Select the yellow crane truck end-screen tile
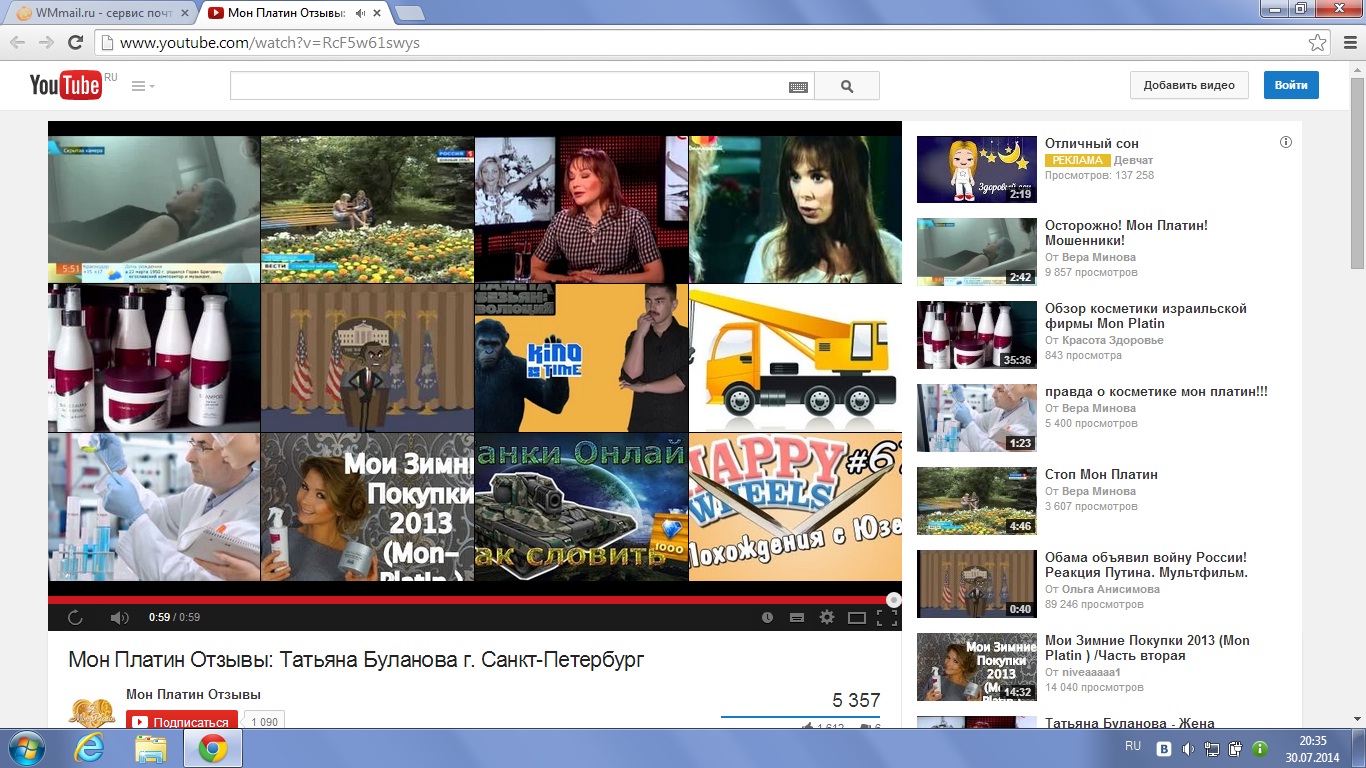Viewport: 1366px width, 768px height. 796,358
